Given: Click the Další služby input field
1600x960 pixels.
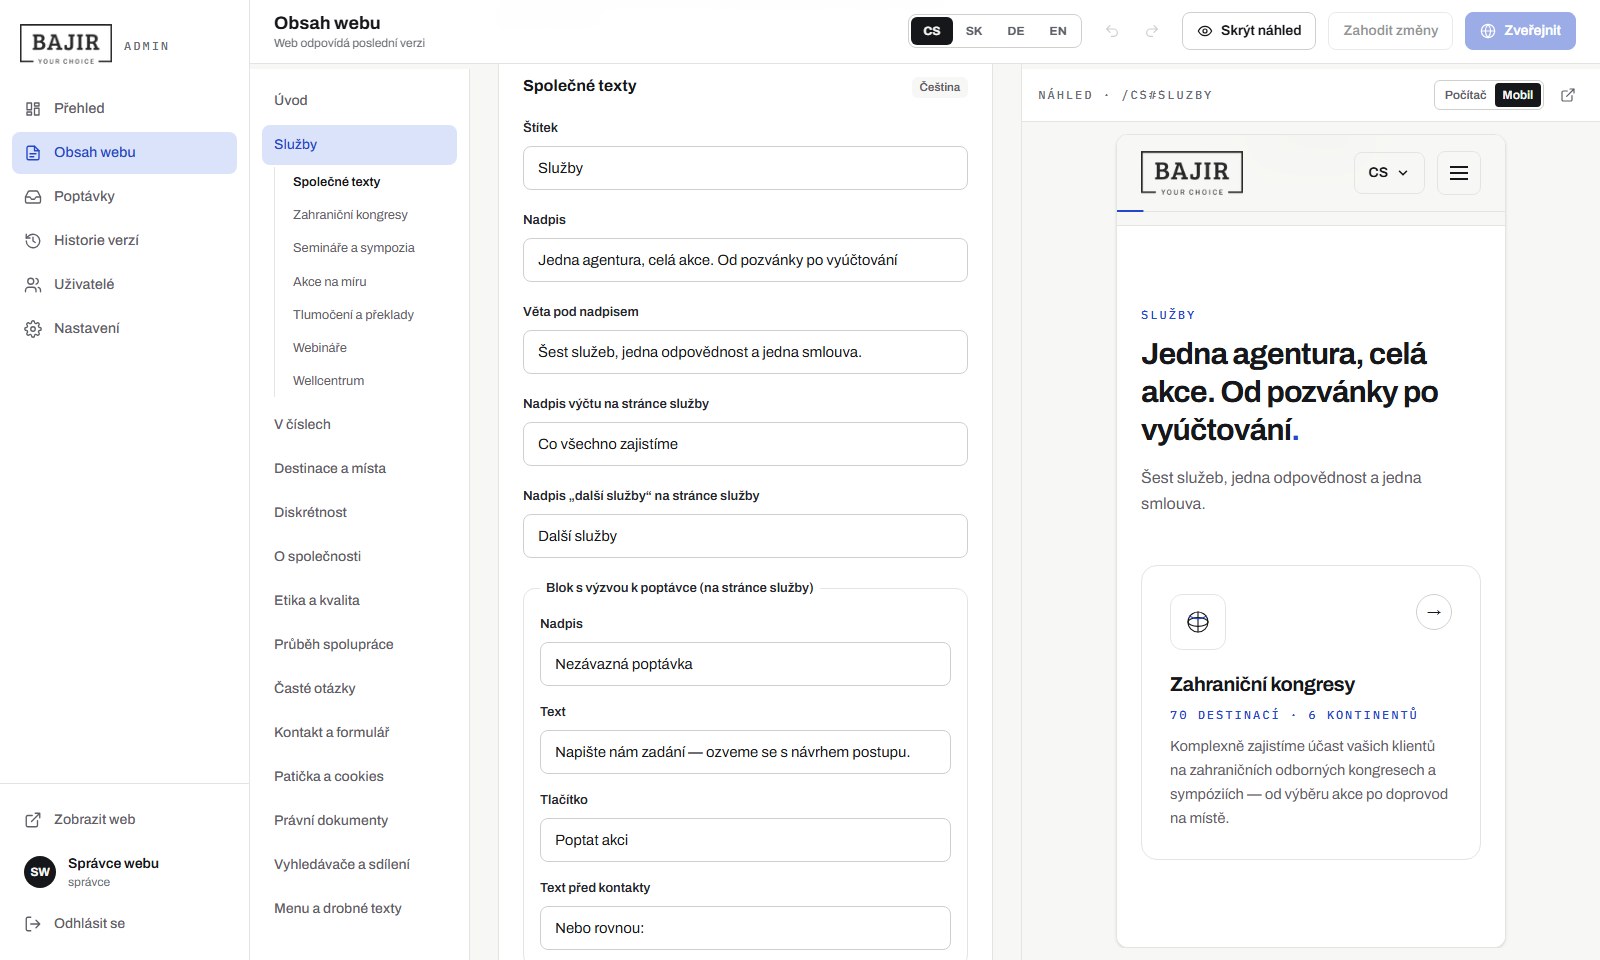Looking at the screenshot, I should point(745,536).
